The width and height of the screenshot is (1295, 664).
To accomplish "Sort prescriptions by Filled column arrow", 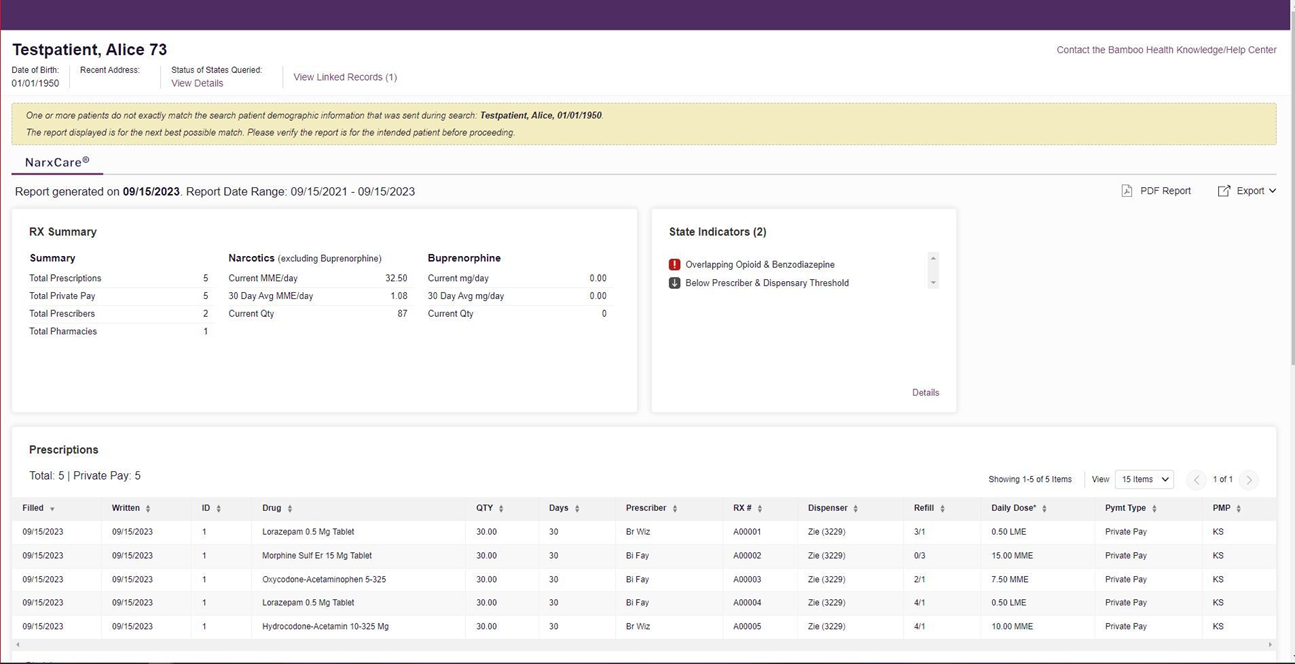I will pyautogui.click(x=52, y=509).
